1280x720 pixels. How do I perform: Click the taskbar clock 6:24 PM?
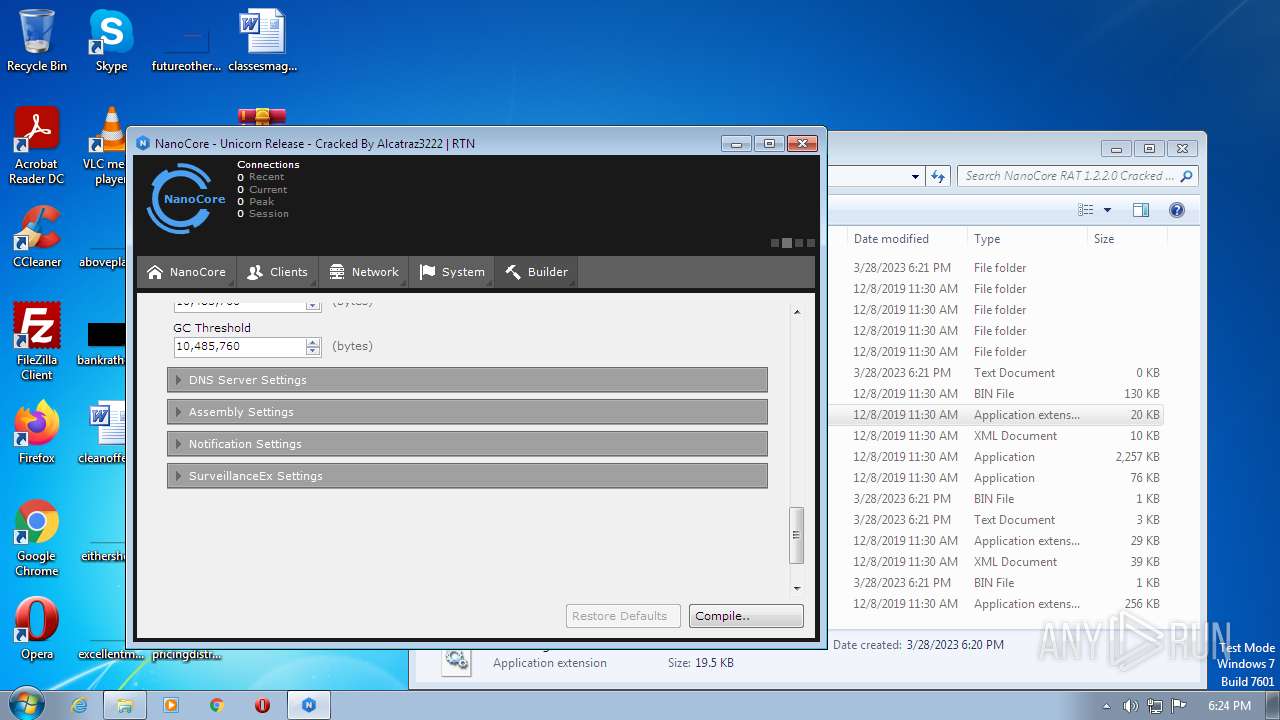click(1229, 705)
